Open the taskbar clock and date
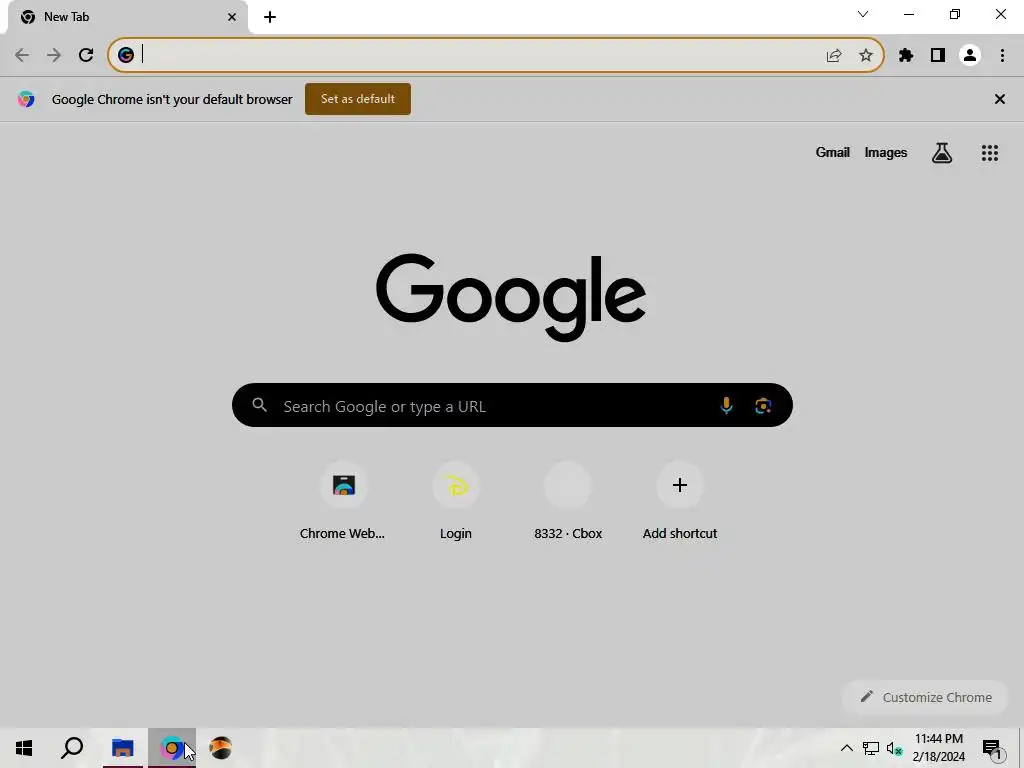The width and height of the screenshot is (1024, 768). [x=938, y=748]
